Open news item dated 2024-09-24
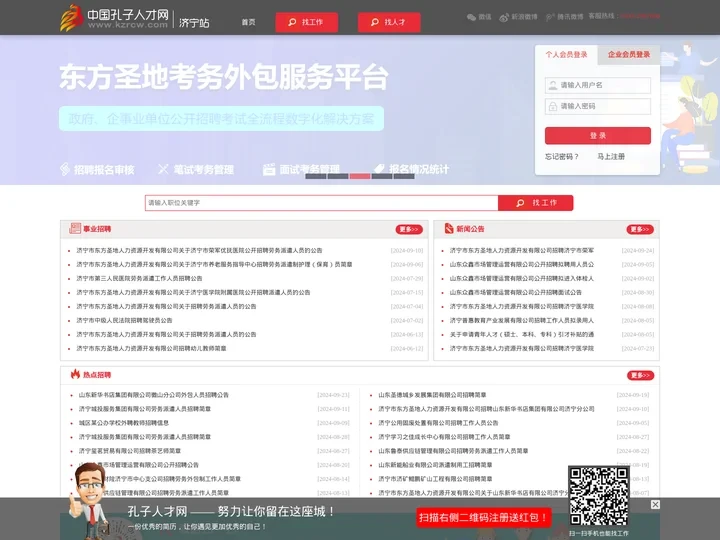This screenshot has width=720, height=540. click(x=522, y=250)
